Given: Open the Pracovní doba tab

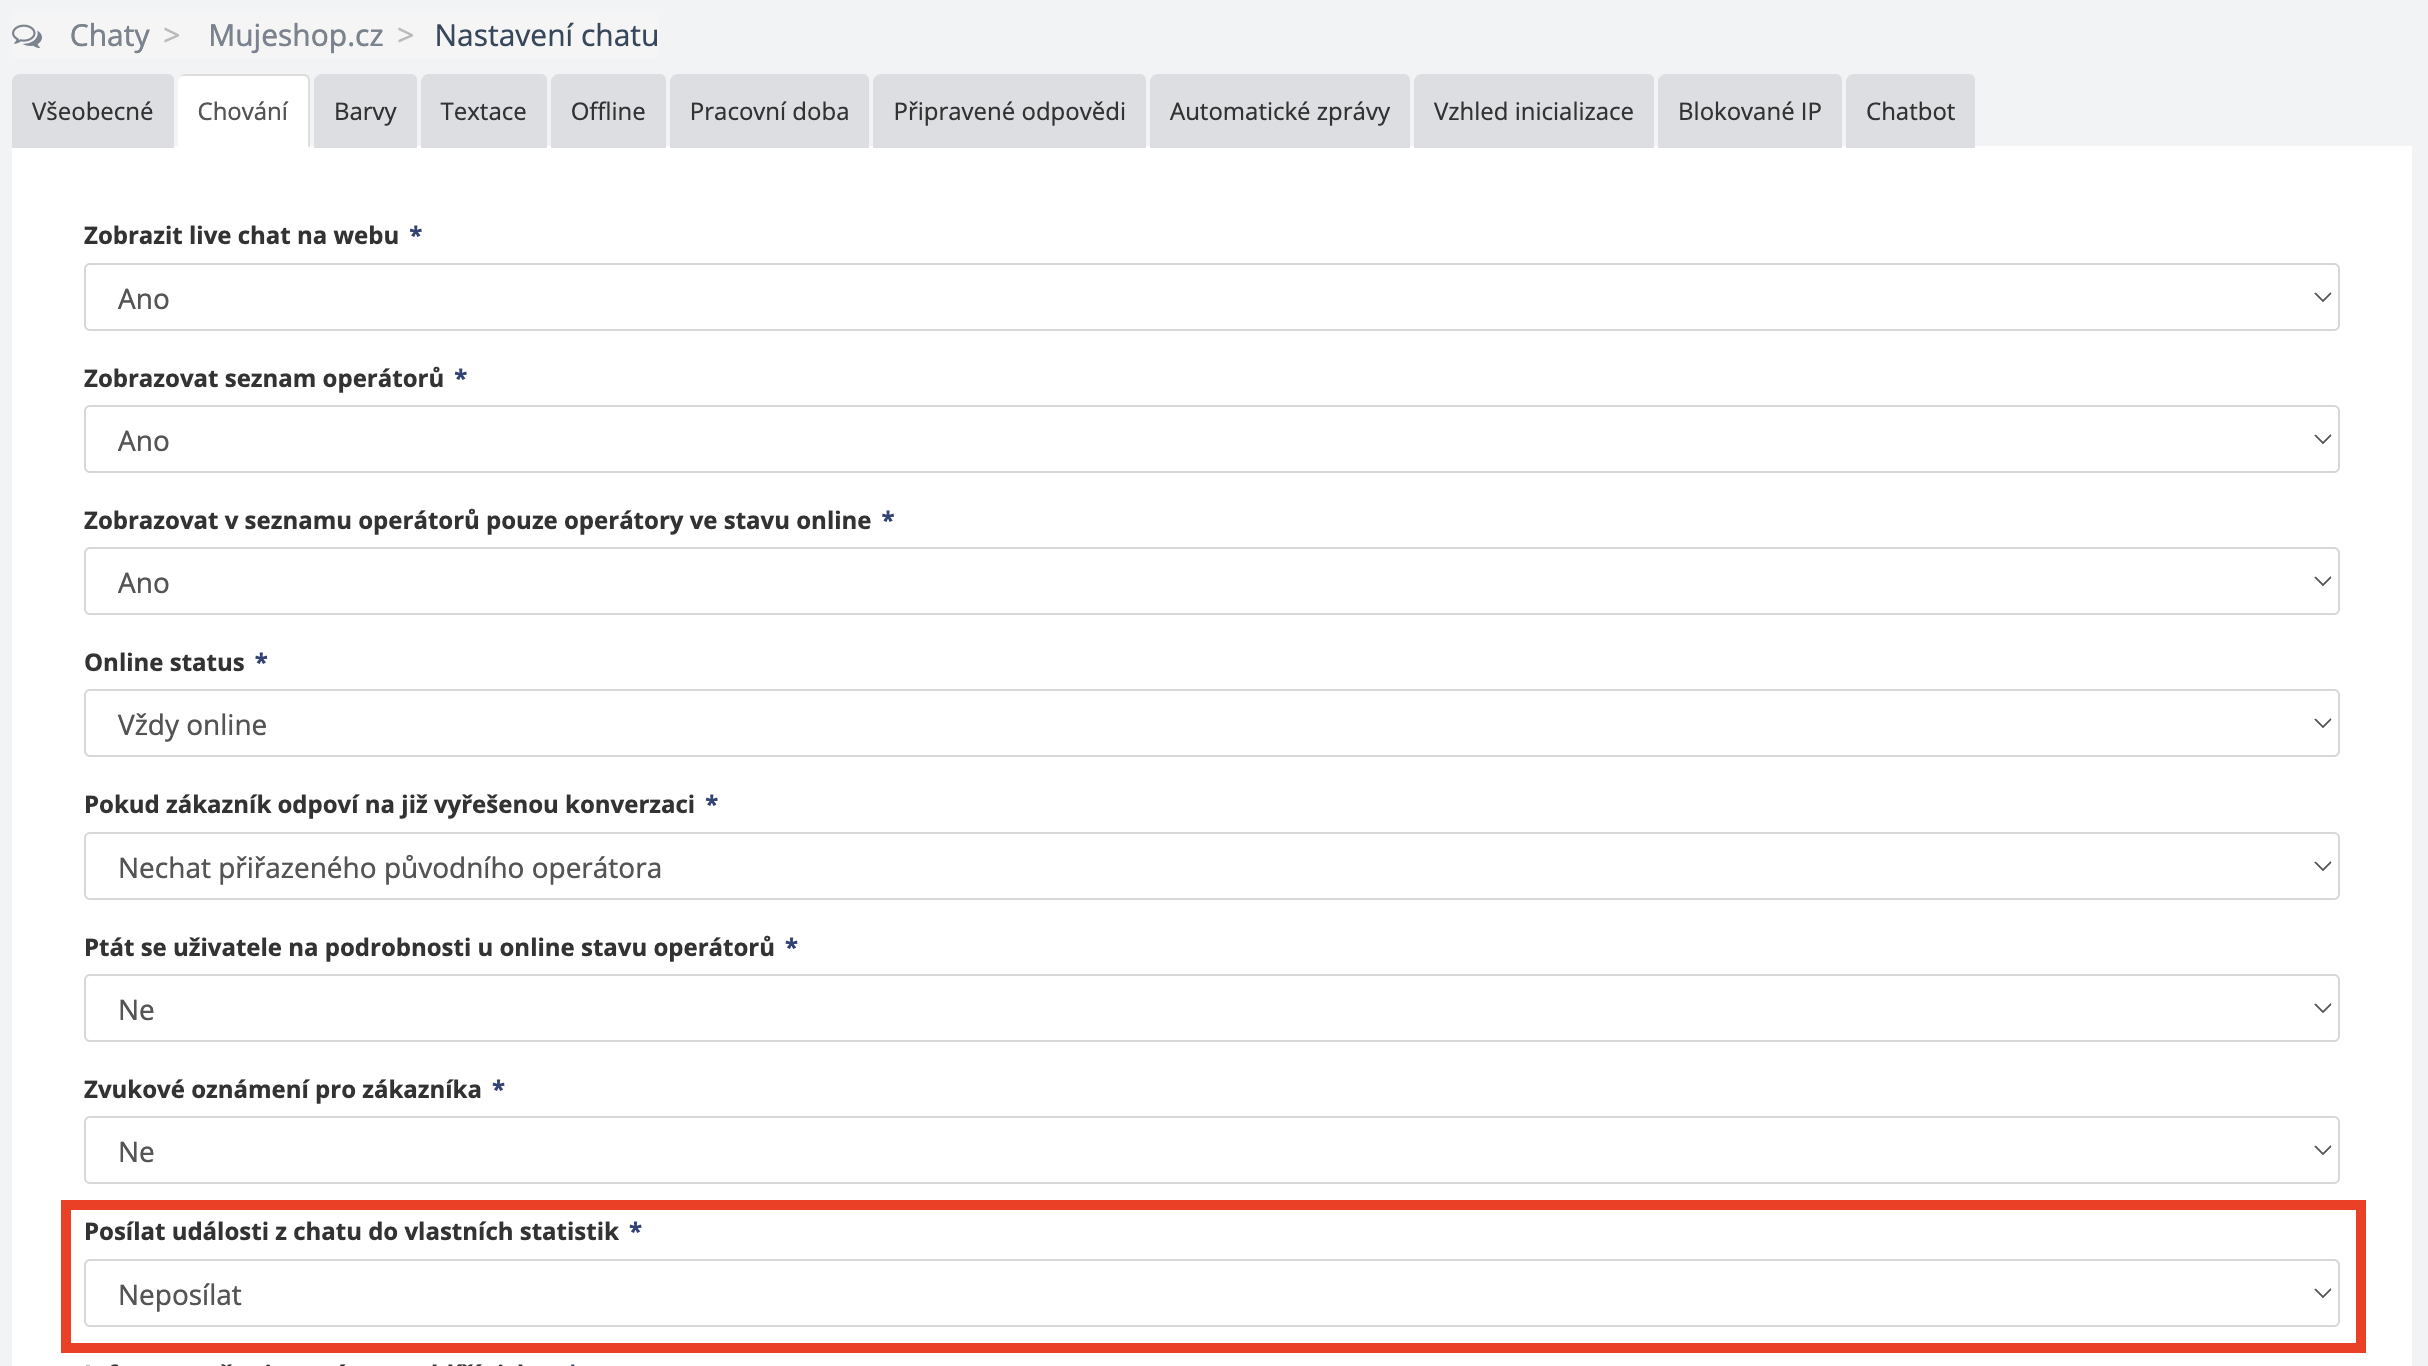Looking at the screenshot, I should pos(769,111).
